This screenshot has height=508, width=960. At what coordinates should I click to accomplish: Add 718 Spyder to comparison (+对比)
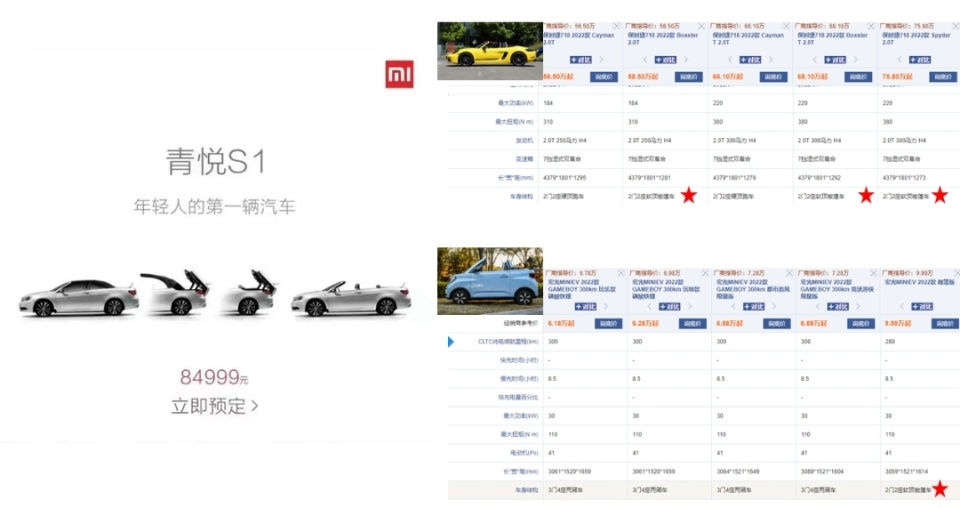click(x=920, y=59)
